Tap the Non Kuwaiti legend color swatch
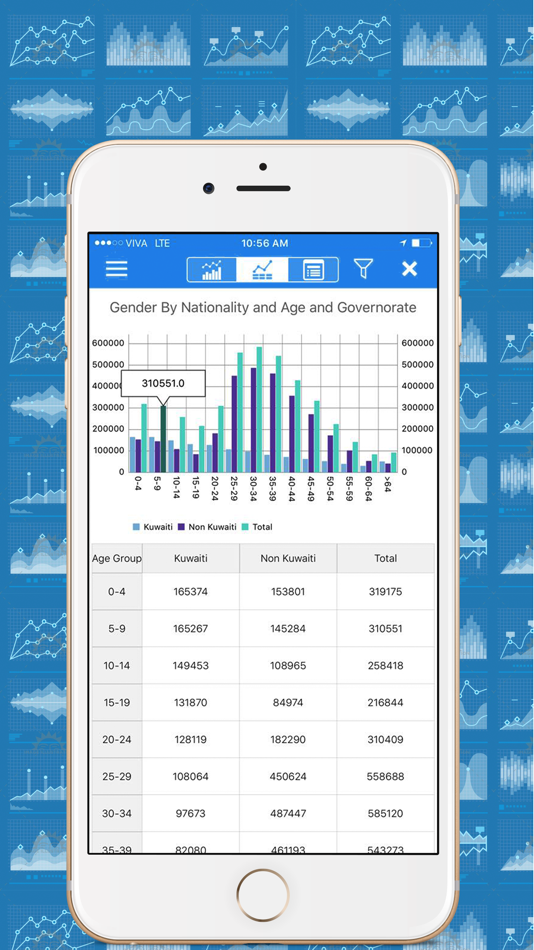Image resolution: width=534 pixels, height=950 pixels. tap(181, 527)
